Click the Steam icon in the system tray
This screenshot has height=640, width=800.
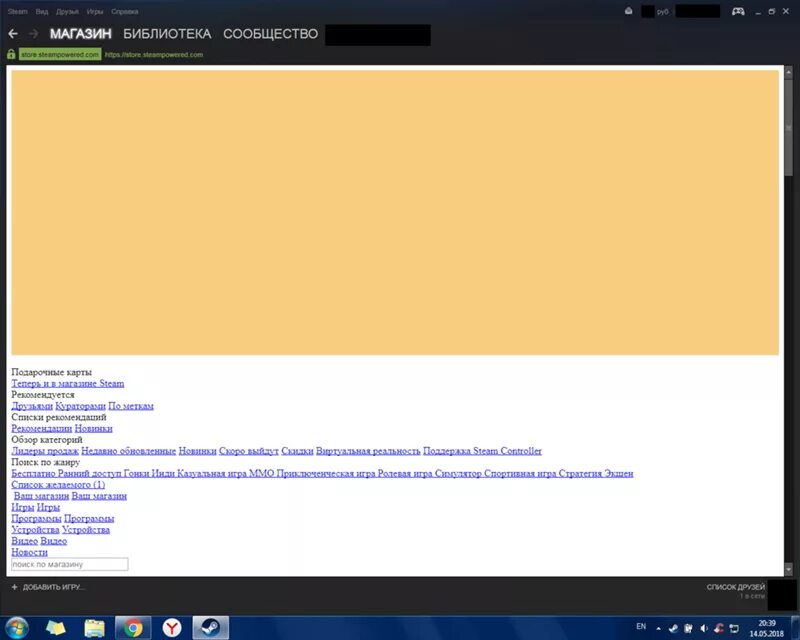click(673, 628)
